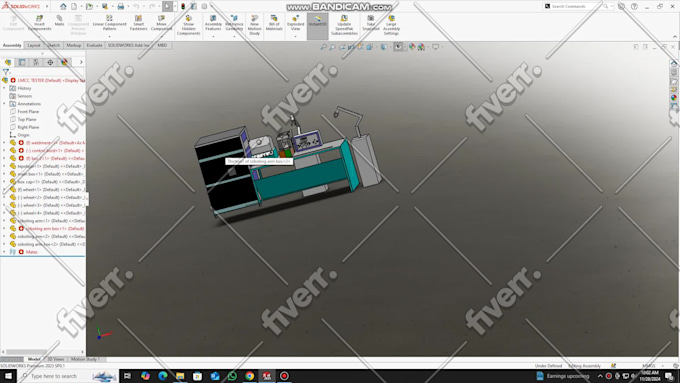
Task: Create a new document with the New icon
Action: (x=74, y=7)
